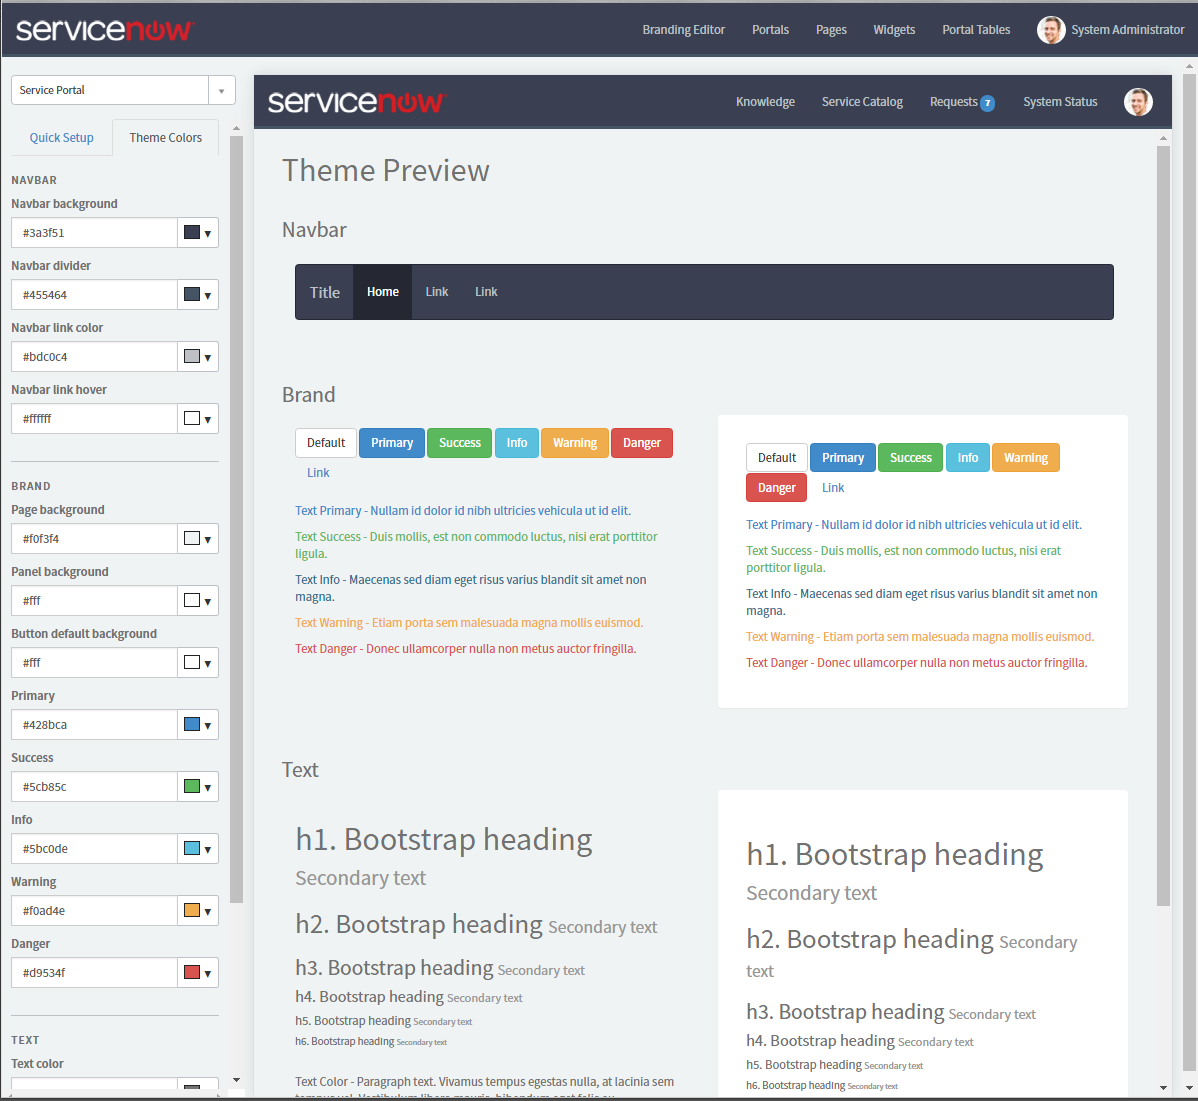Edit the Warning color hex field
Image resolution: width=1198 pixels, height=1101 pixels.
[95, 911]
